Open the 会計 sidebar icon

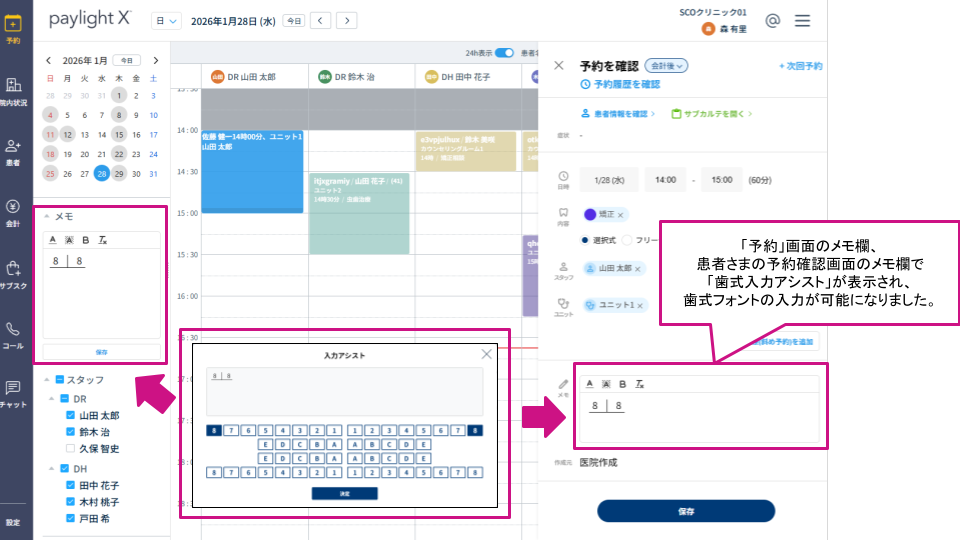pyautogui.click(x=13, y=213)
